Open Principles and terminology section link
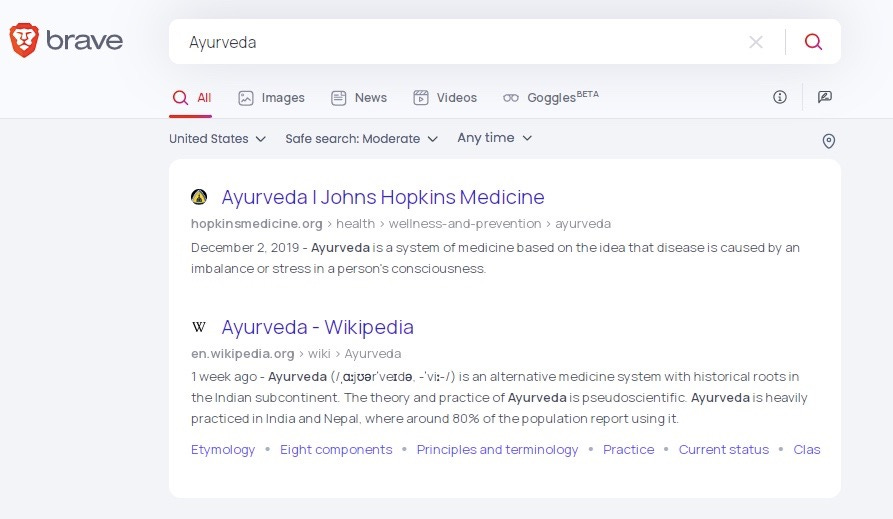 pyautogui.click(x=497, y=449)
